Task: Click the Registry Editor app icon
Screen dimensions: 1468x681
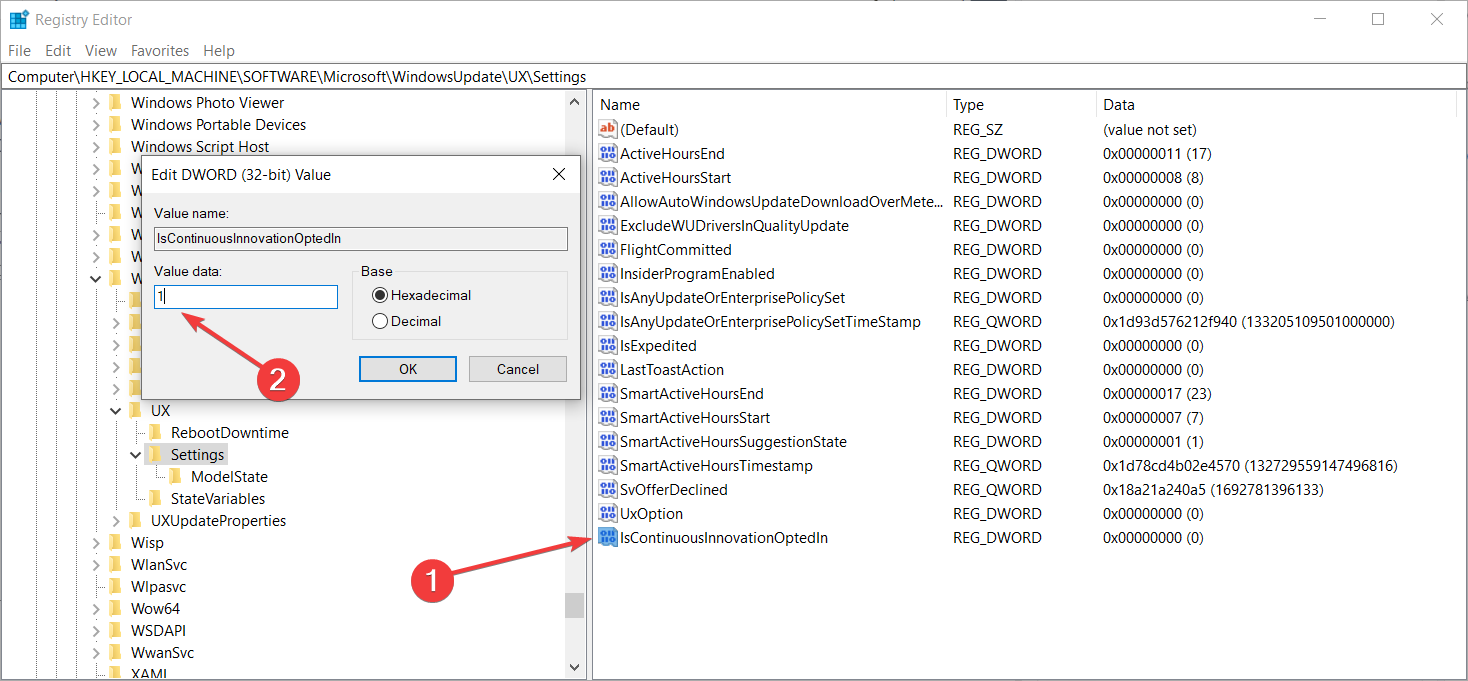Action: coord(19,19)
